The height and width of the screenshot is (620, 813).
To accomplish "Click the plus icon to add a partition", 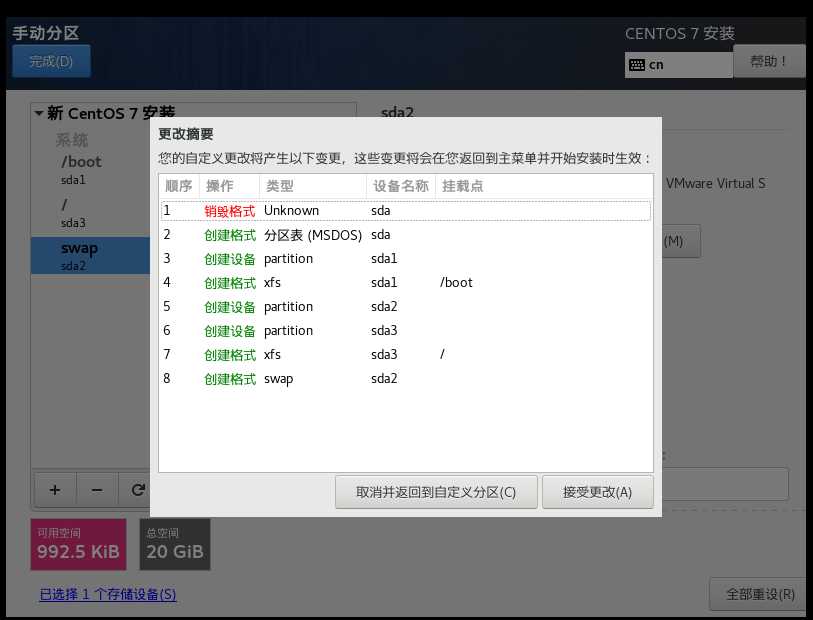I will click(55, 489).
